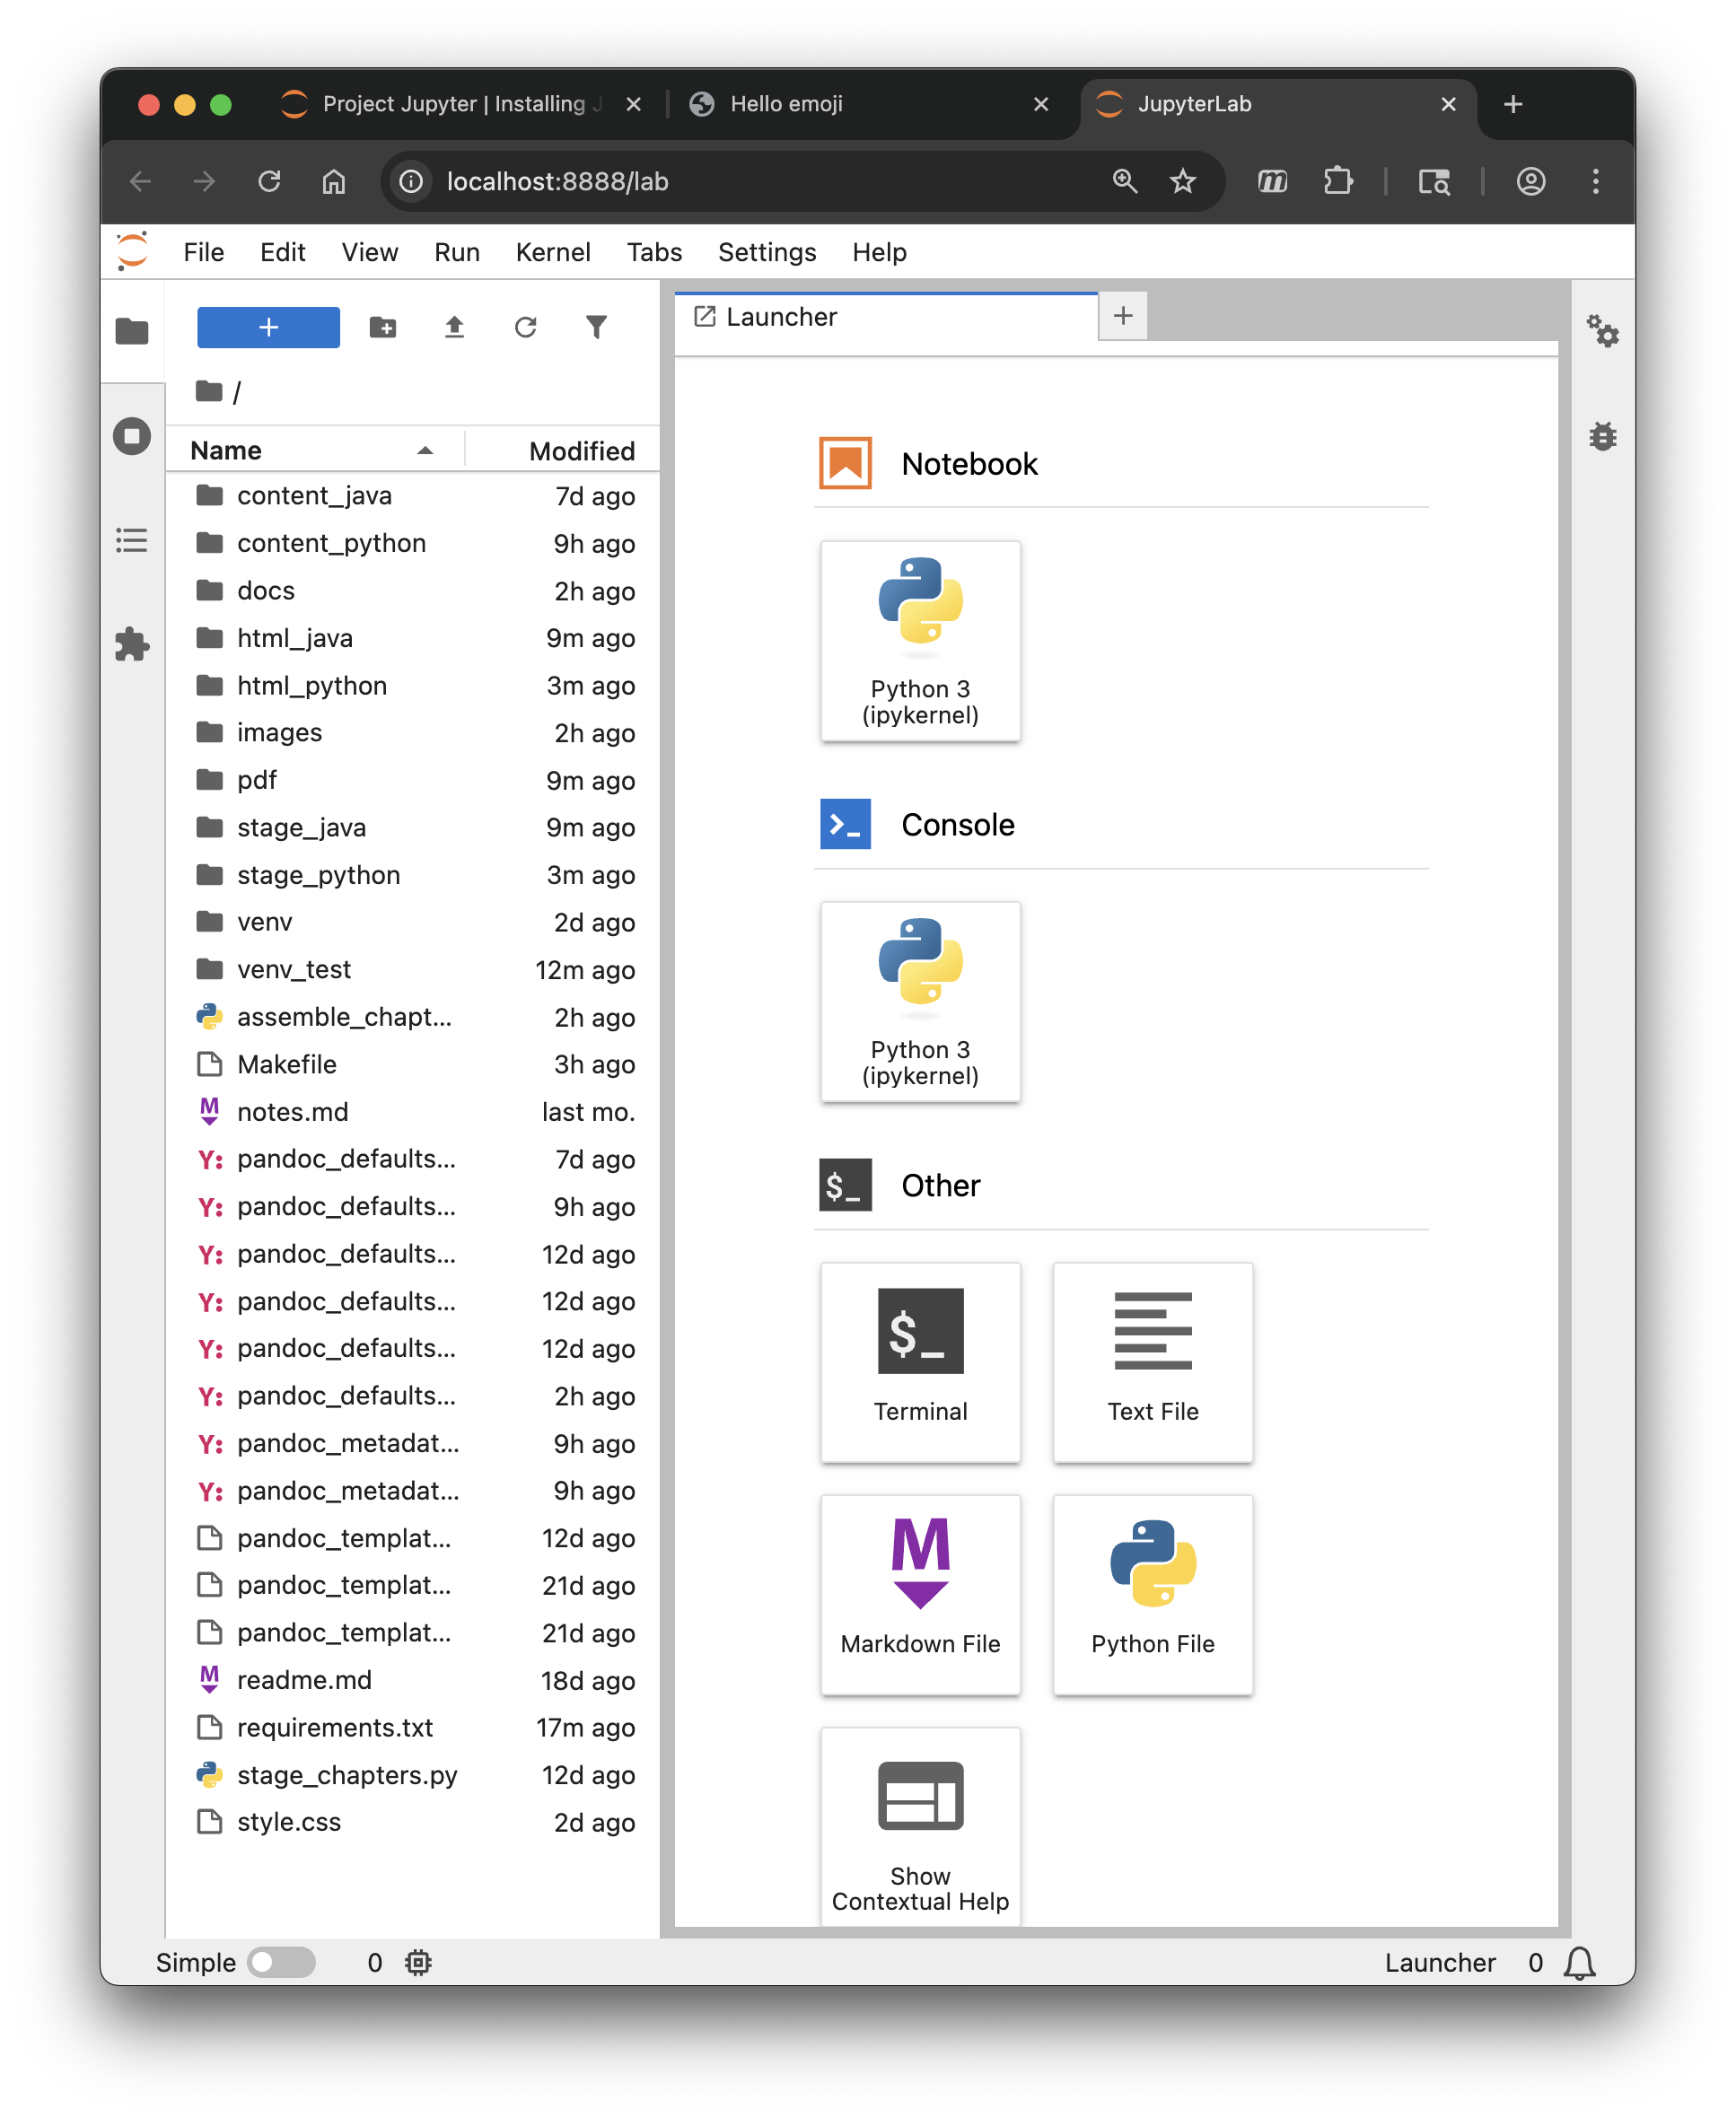Image resolution: width=1736 pixels, height=2118 pixels.
Task: Select the stage_chapters.py file
Action: pos(413,1775)
